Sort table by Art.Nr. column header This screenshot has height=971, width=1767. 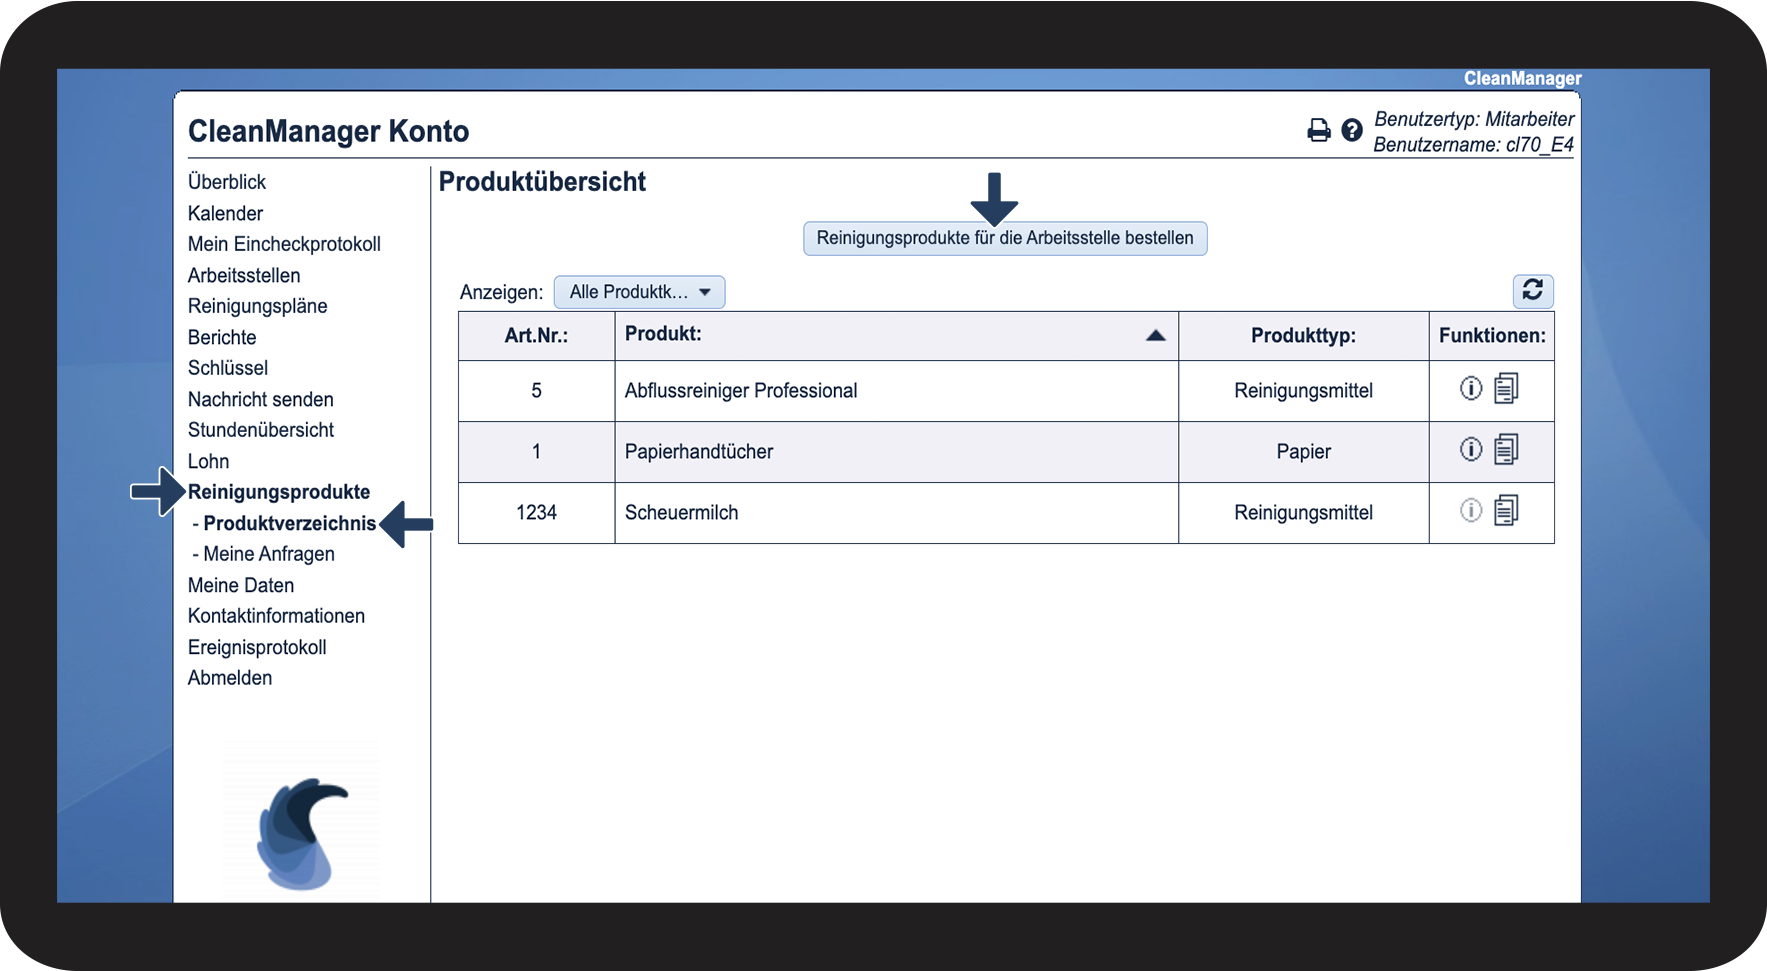(536, 336)
